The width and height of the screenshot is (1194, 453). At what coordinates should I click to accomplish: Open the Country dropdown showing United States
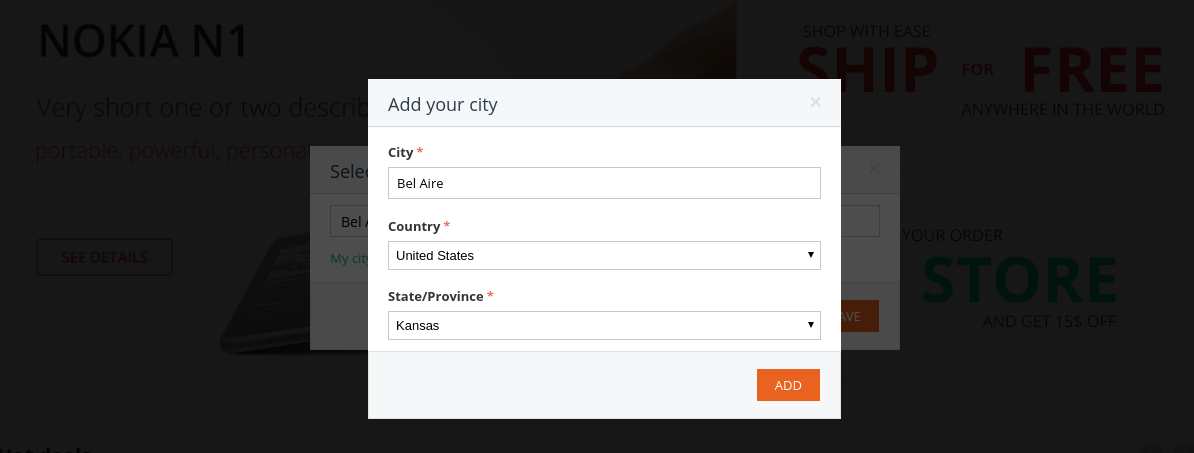click(603, 255)
